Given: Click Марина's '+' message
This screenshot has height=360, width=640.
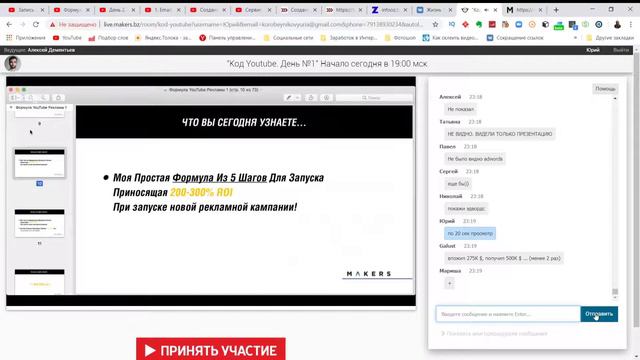Looking at the screenshot, I should point(449,283).
